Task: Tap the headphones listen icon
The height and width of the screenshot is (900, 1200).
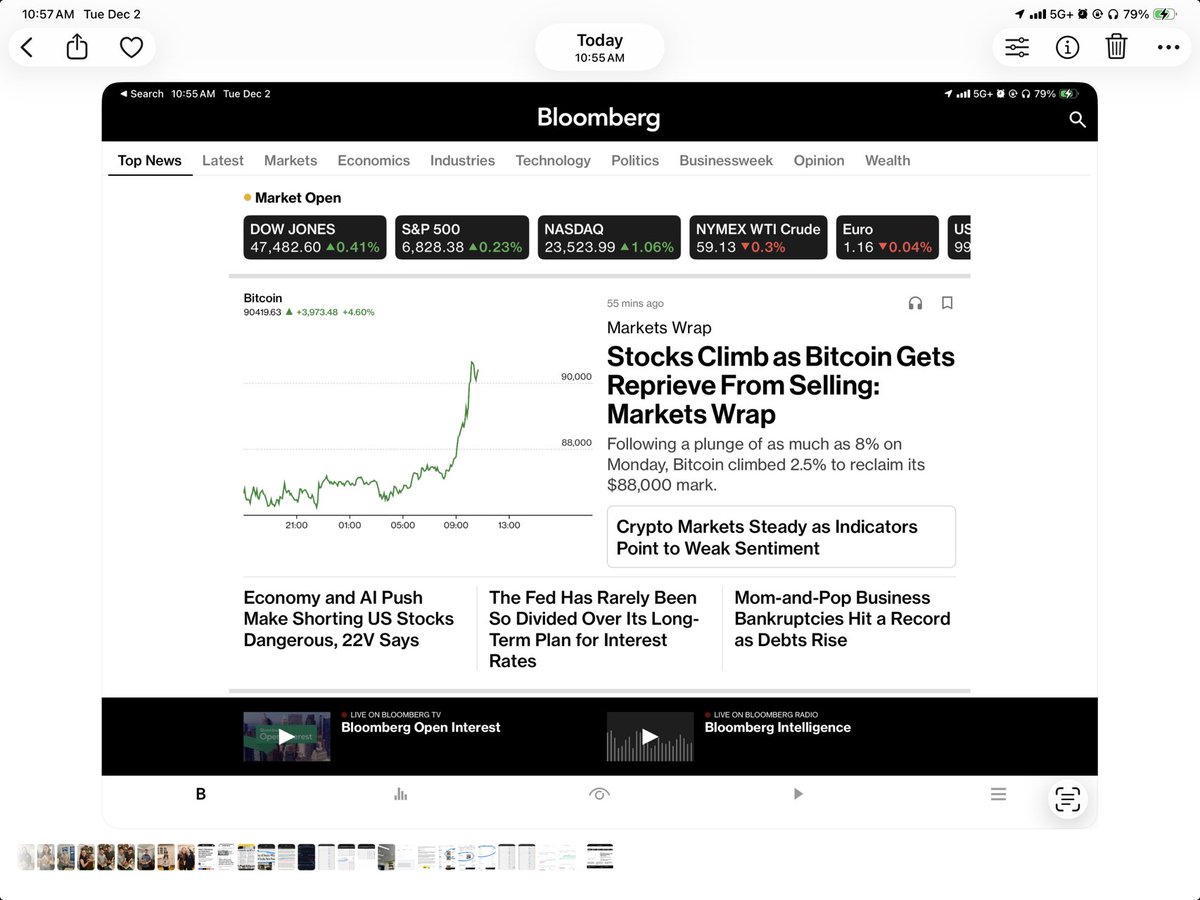Action: tap(915, 303)
